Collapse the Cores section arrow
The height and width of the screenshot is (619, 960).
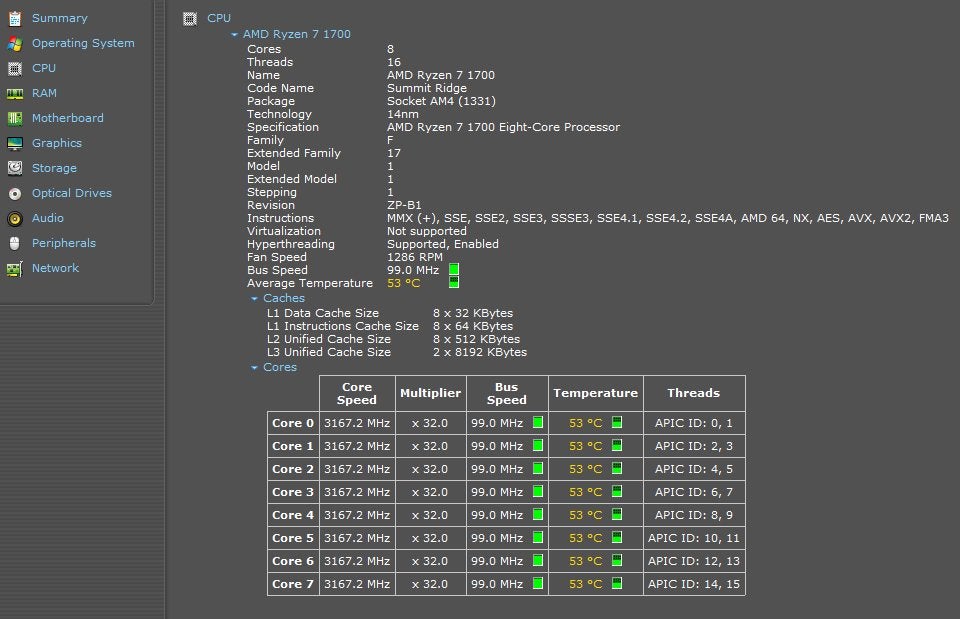254,368
